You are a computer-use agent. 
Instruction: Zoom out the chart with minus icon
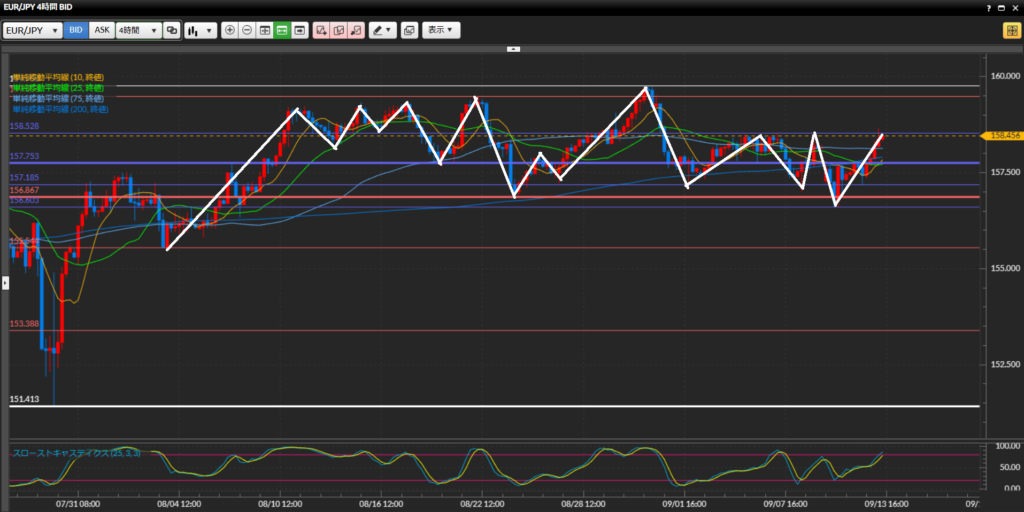click(x=247, y=30)
